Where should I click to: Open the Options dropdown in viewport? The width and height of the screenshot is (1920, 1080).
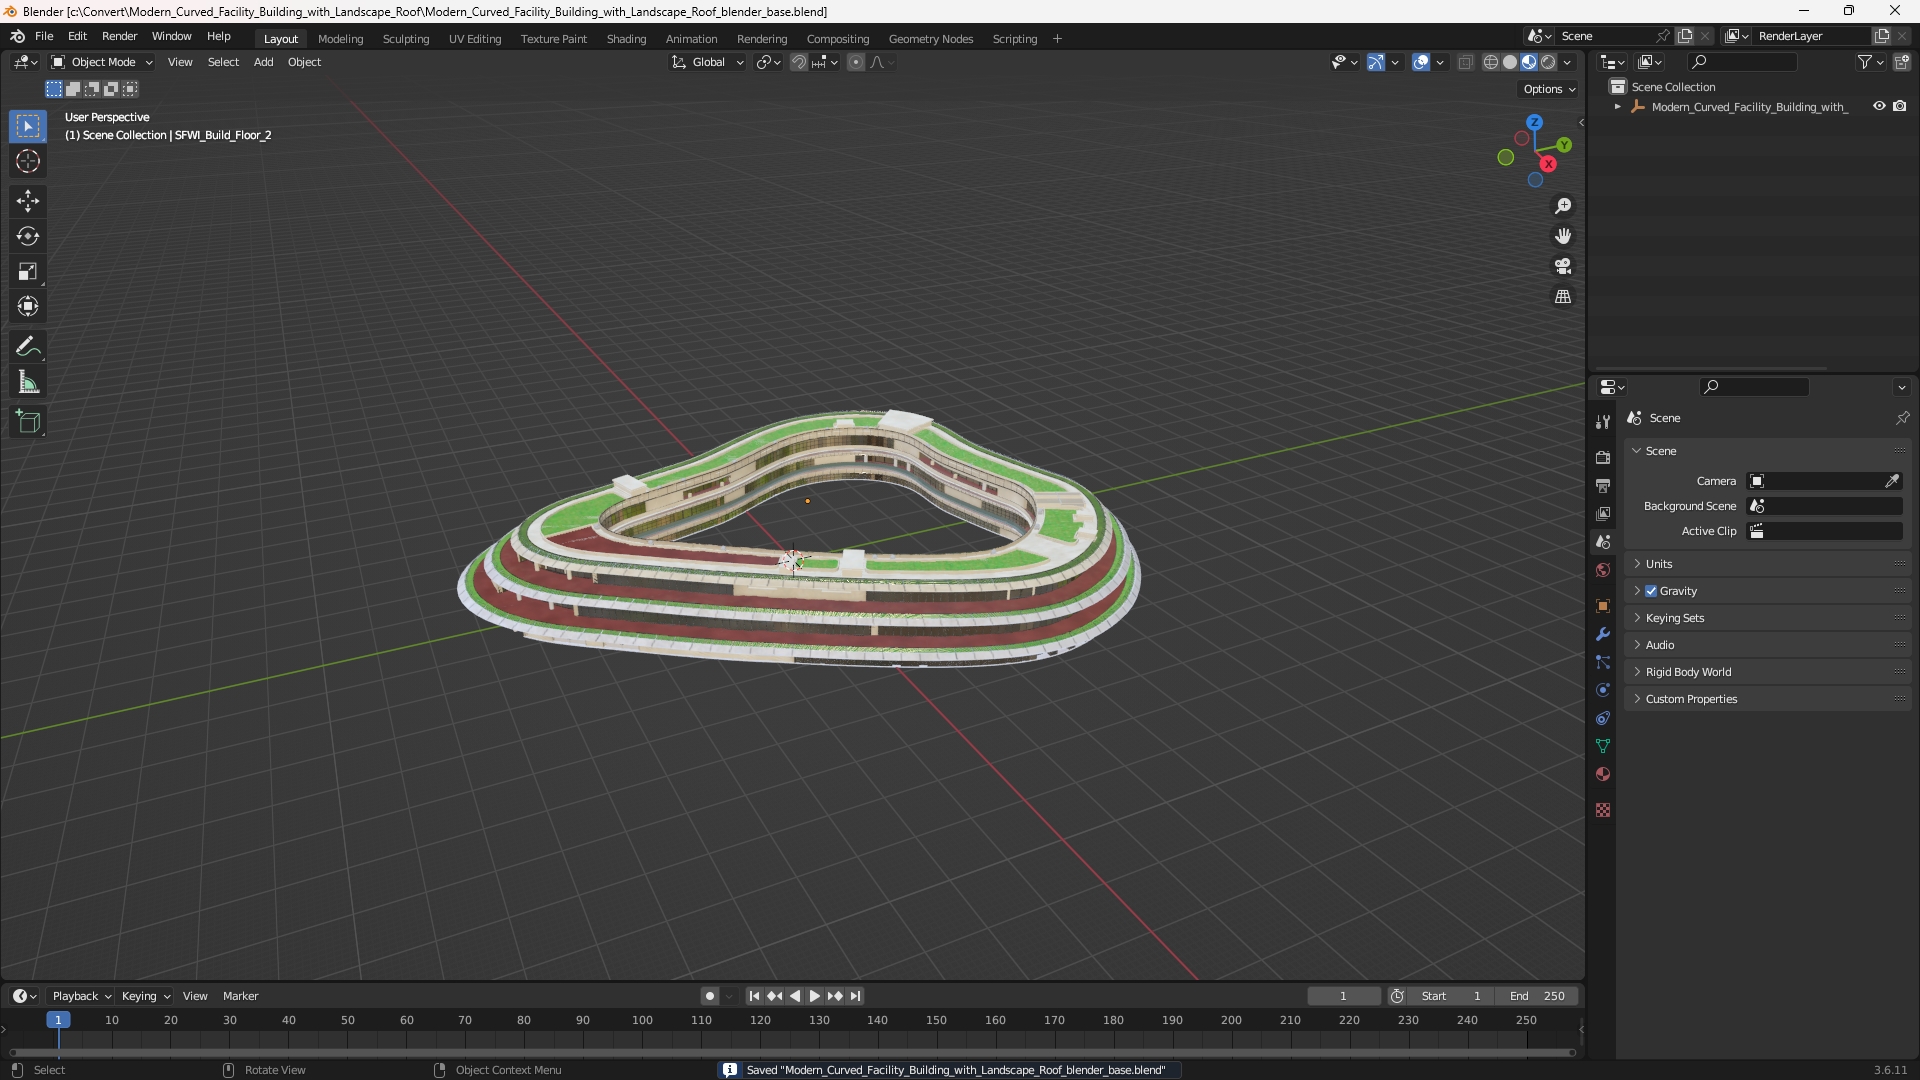[x=1549, y=89]
